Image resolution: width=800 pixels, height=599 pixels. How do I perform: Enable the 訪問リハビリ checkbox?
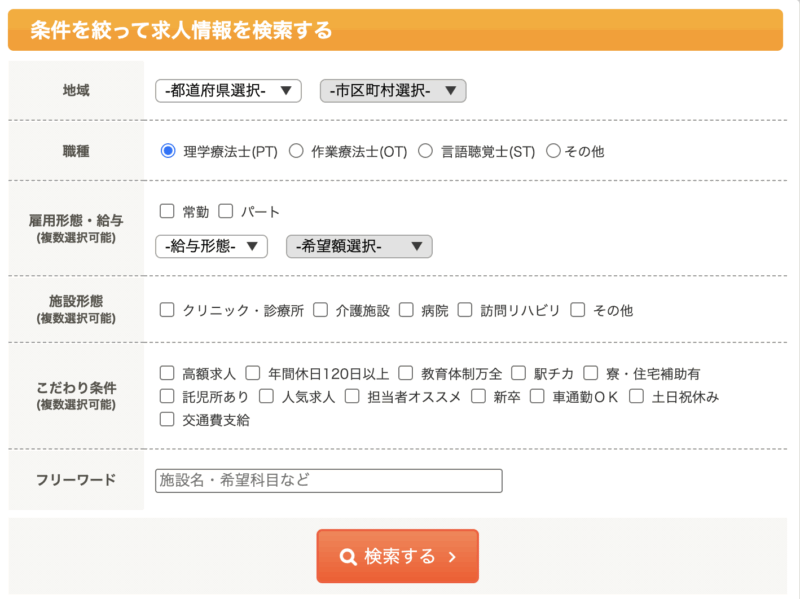tap(464, 310)
